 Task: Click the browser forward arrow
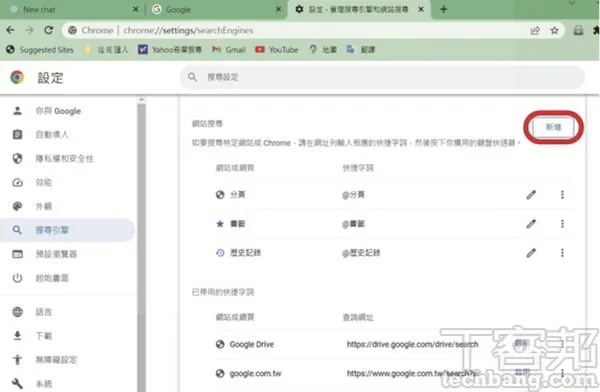click(29, 30)
